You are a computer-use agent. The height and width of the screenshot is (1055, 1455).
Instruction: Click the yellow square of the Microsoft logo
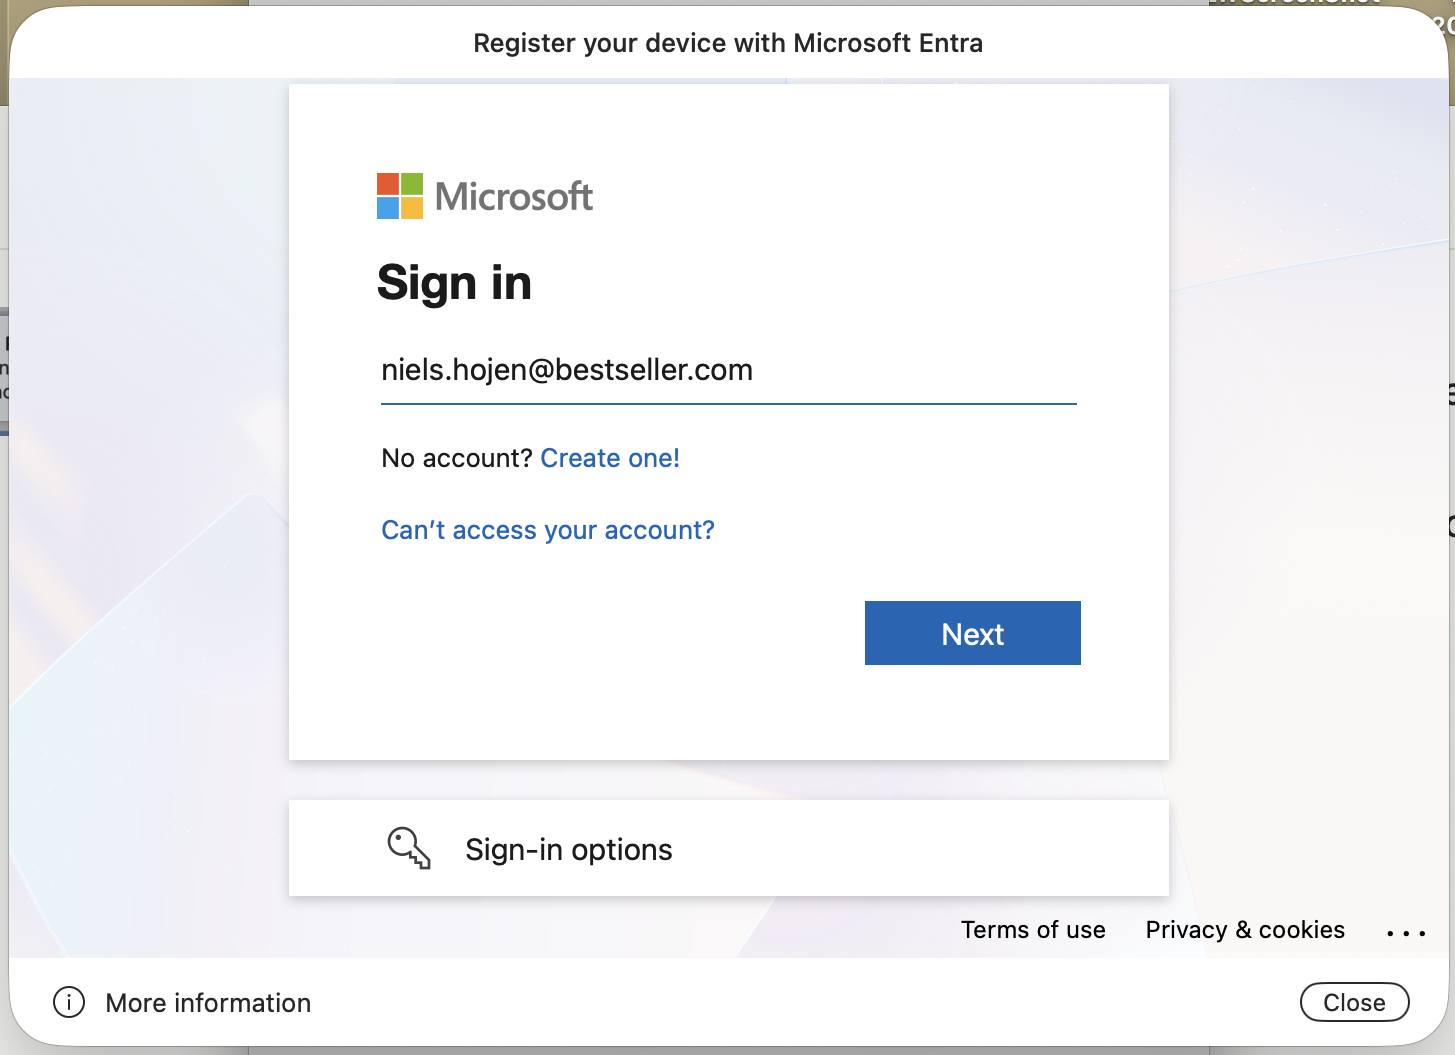[412, 208]
